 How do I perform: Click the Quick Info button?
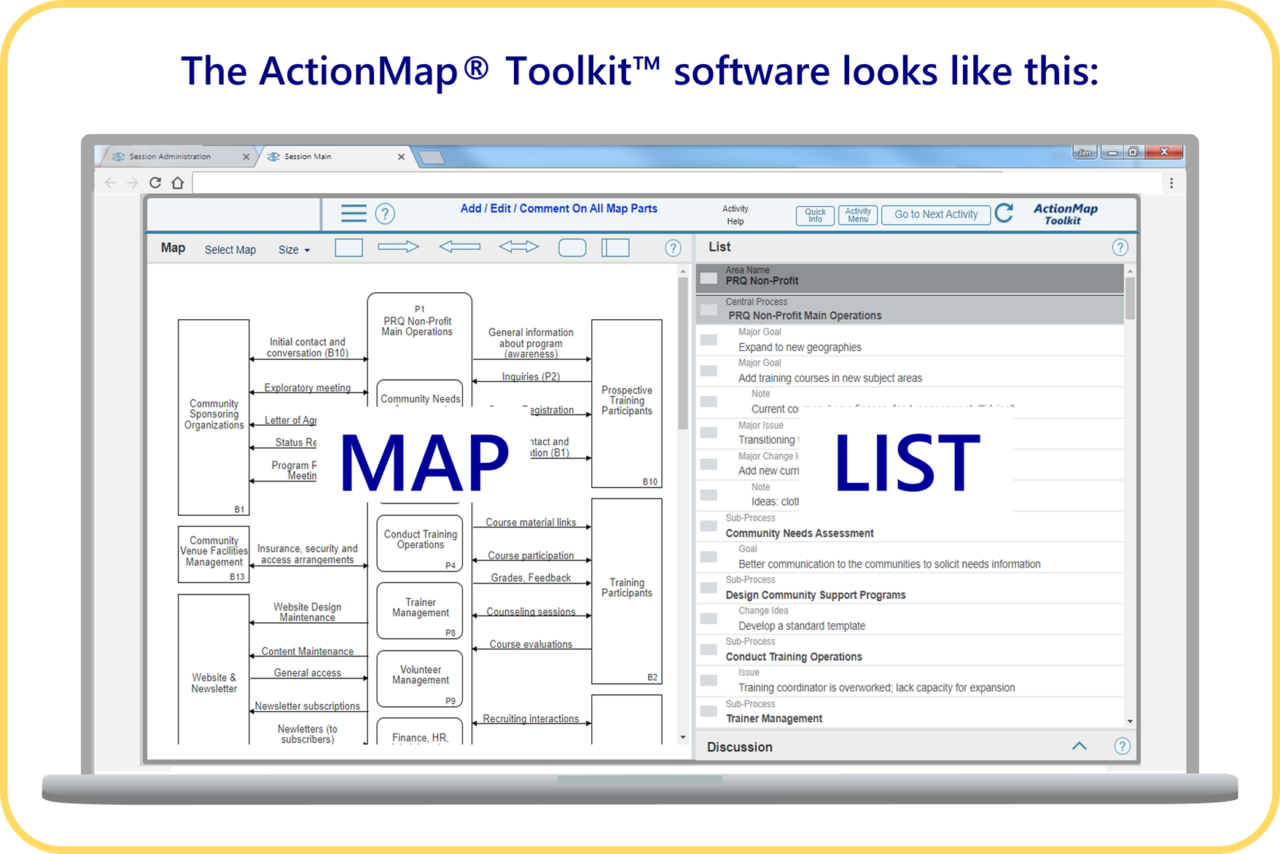coord(815,214)
